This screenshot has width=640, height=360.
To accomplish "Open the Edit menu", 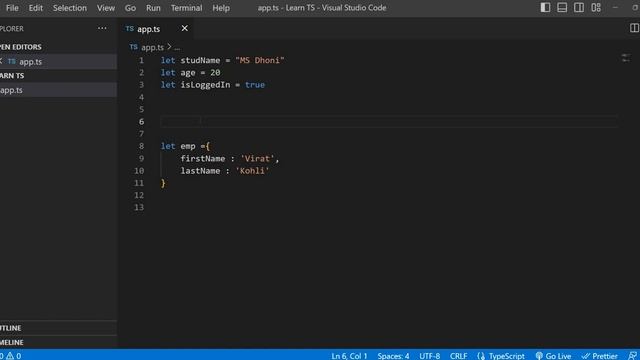I will point(36,8).
